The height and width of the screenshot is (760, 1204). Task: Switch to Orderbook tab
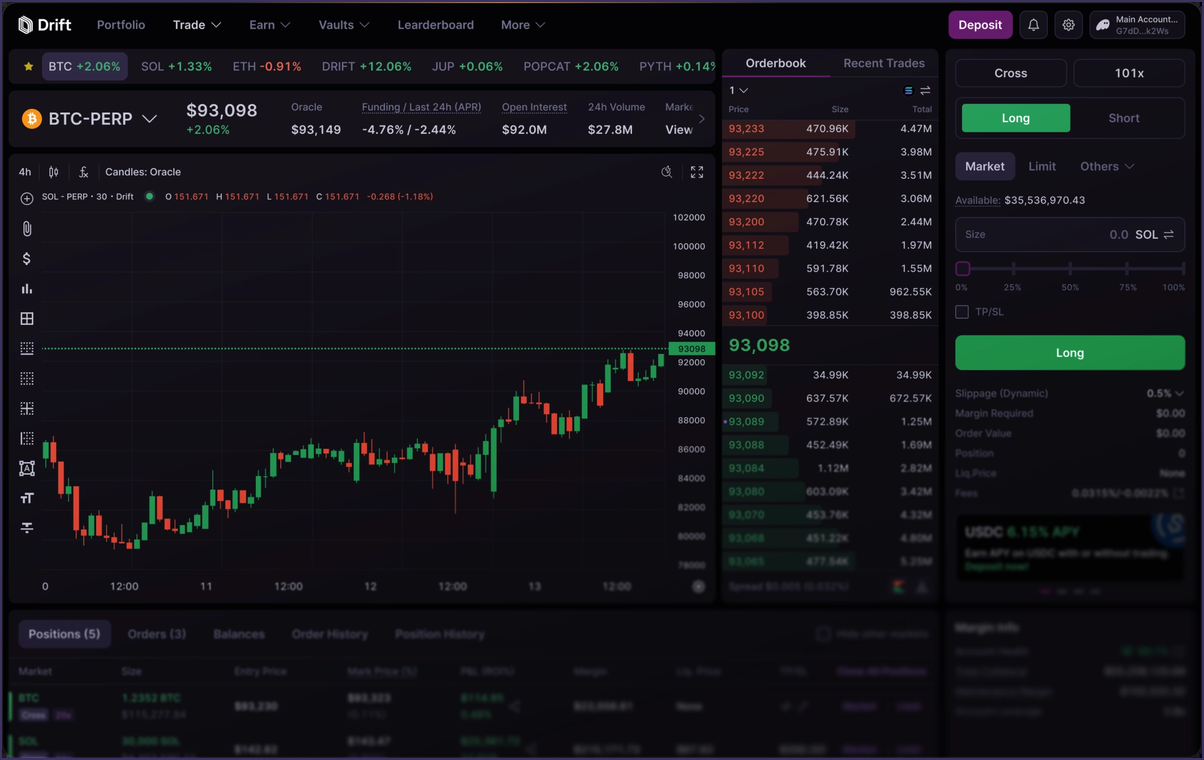776,63
